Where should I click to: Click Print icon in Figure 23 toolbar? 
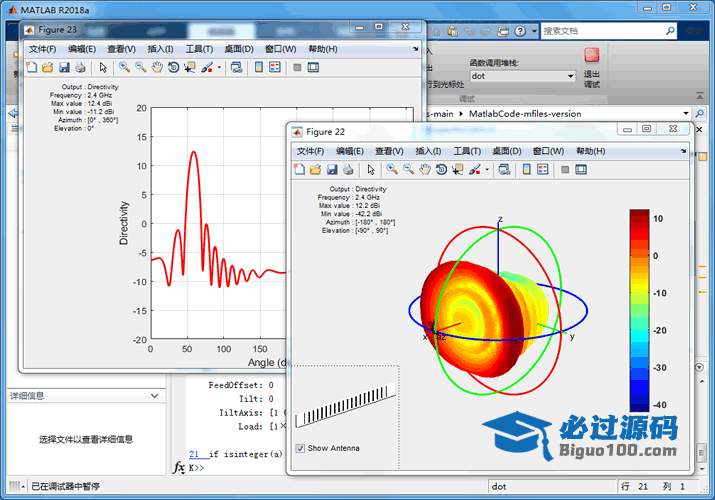[80, 67]
